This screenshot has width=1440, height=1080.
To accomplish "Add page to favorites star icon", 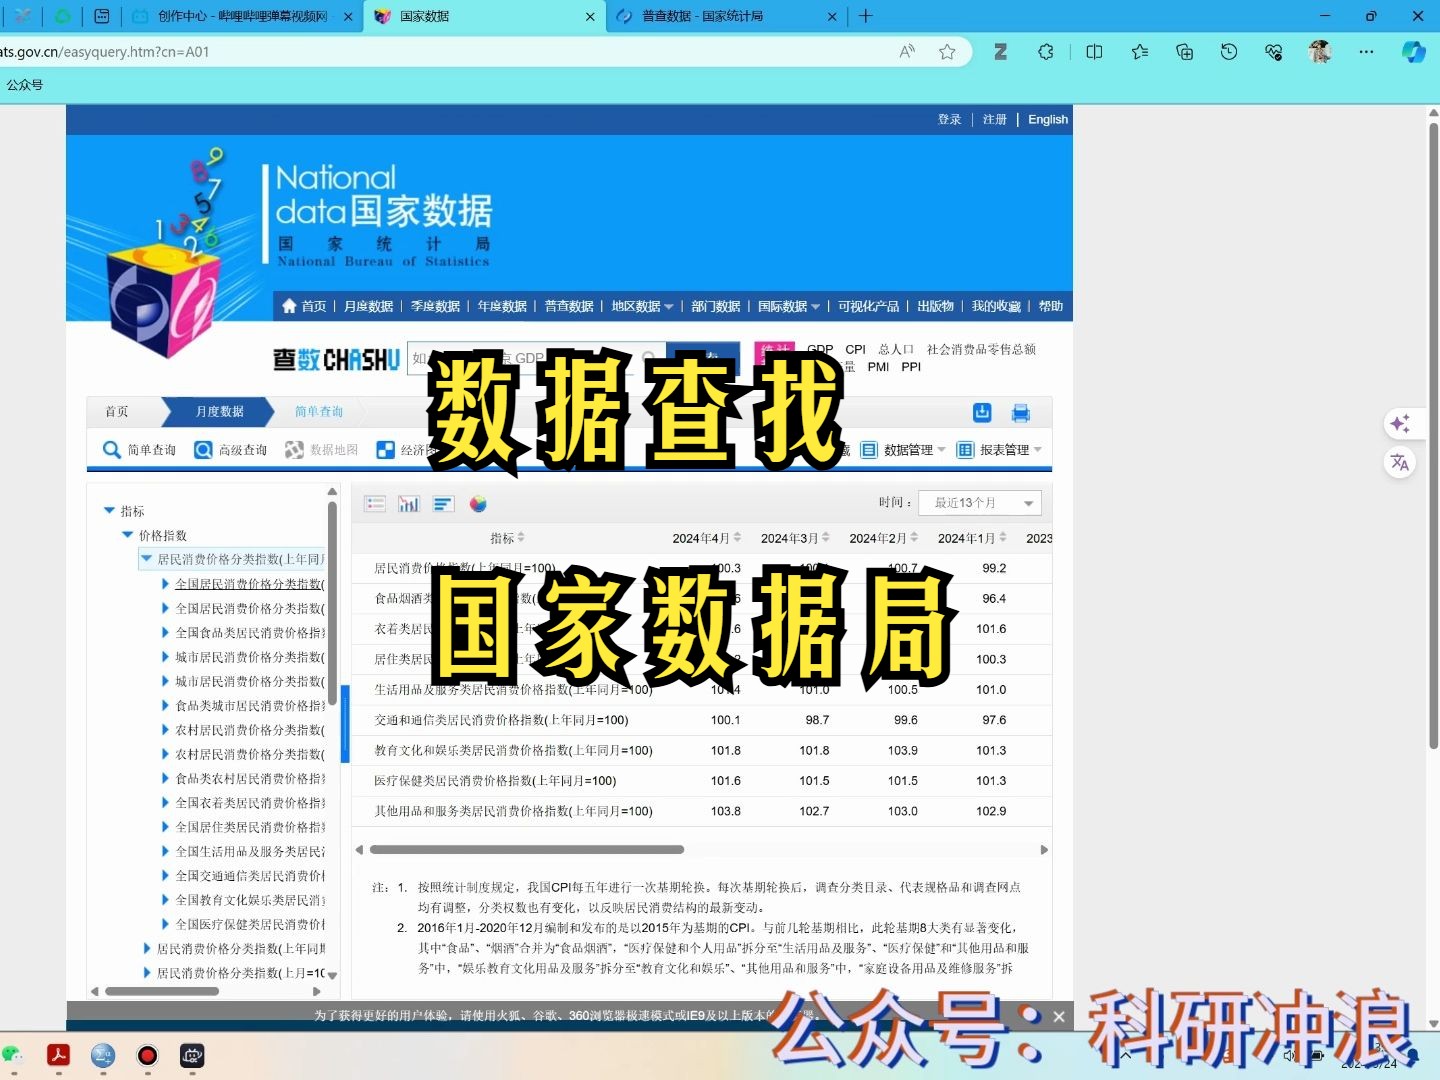I will pos(947,51).
